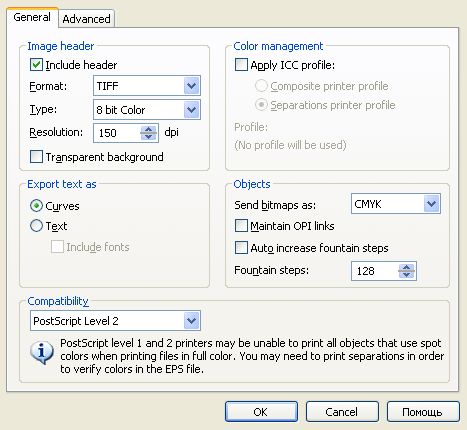
Task: Toggle Auto increase fountain steps
Action: (x=241, y=248)
